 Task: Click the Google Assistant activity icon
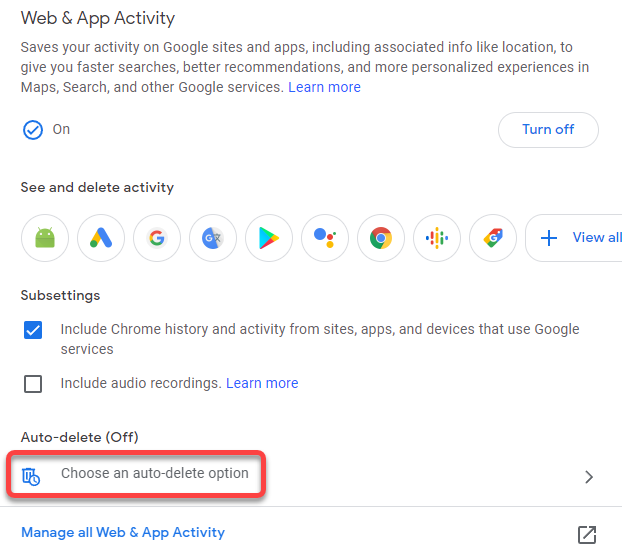[x=325, y=238]
